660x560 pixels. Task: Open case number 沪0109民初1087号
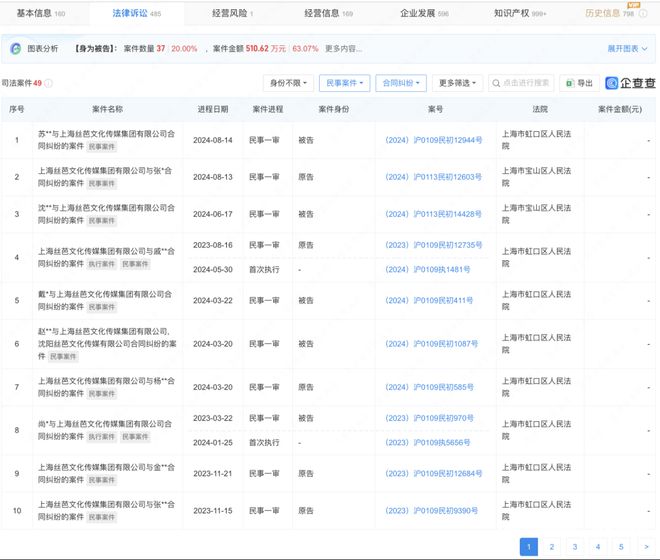[x=431, y=344]
